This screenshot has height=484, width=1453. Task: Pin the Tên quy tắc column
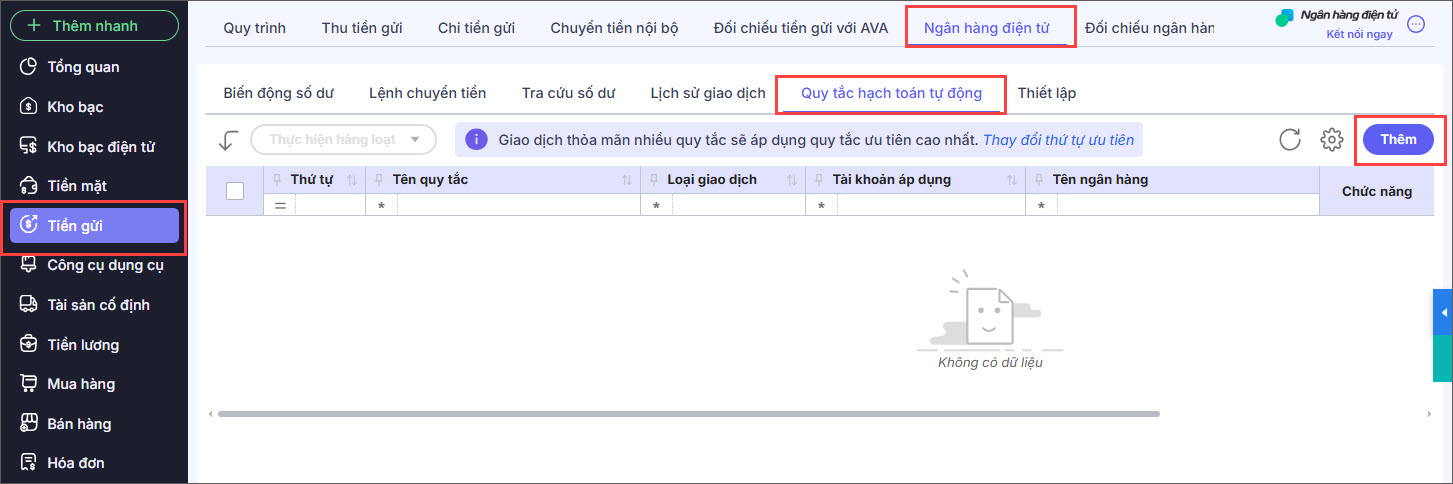click(x=379, y=180)
